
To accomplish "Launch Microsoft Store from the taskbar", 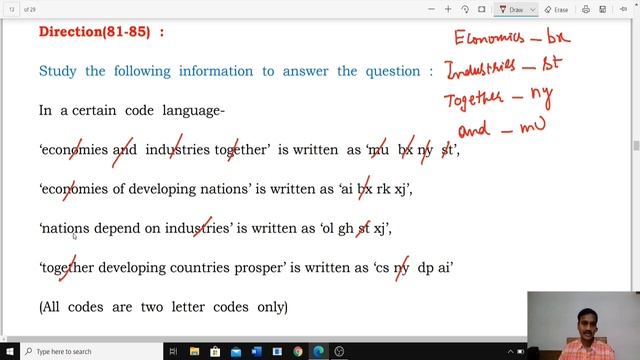I will (215, 351).
